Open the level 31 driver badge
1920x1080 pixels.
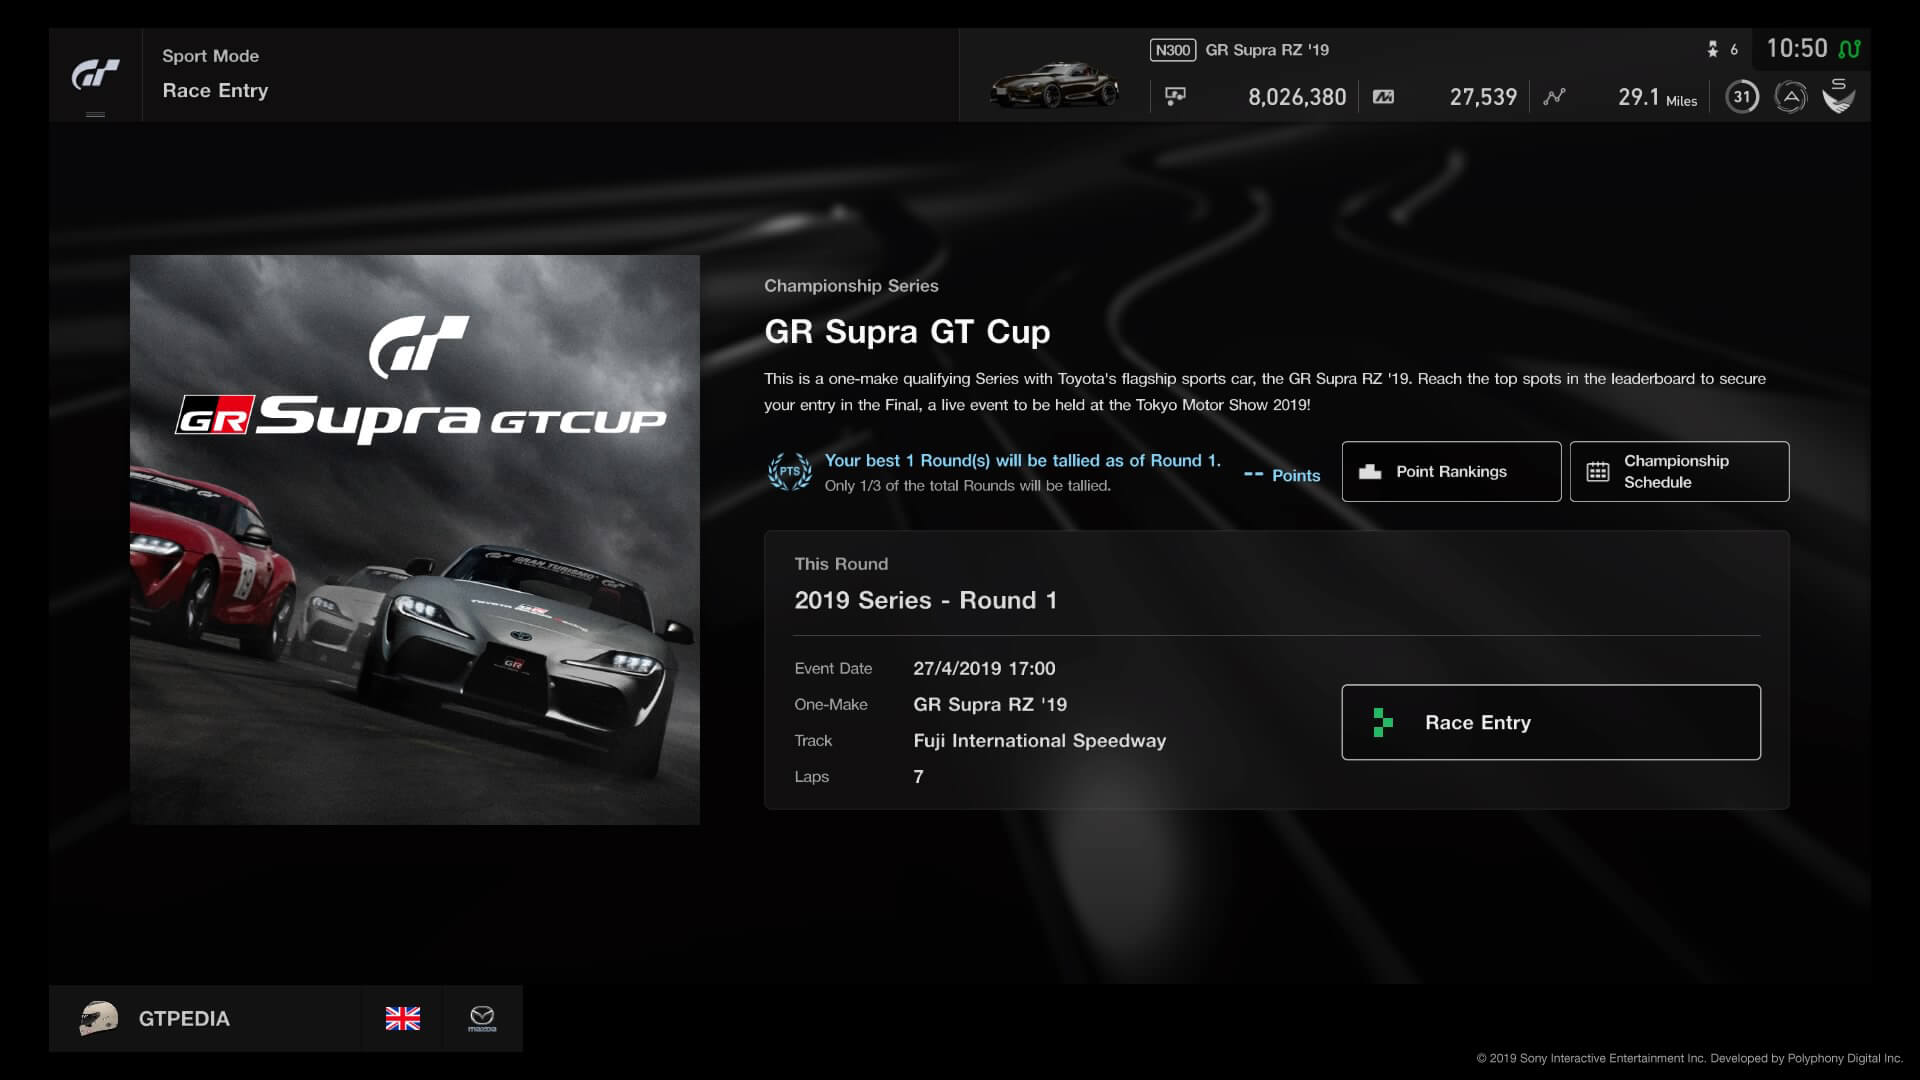[x=1742, y=97]
